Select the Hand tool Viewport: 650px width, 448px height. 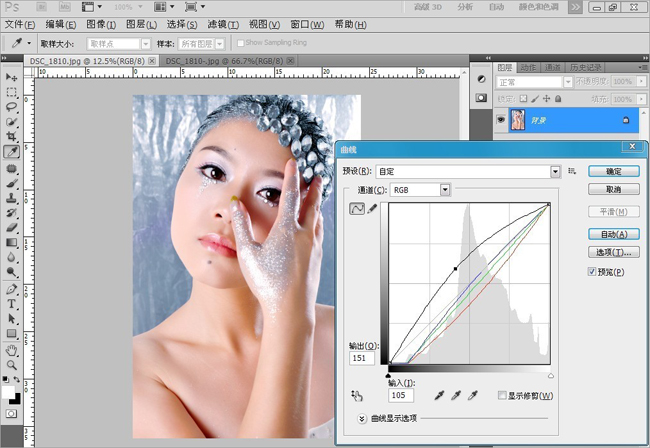pyautogui.click(x=12, y=351)
